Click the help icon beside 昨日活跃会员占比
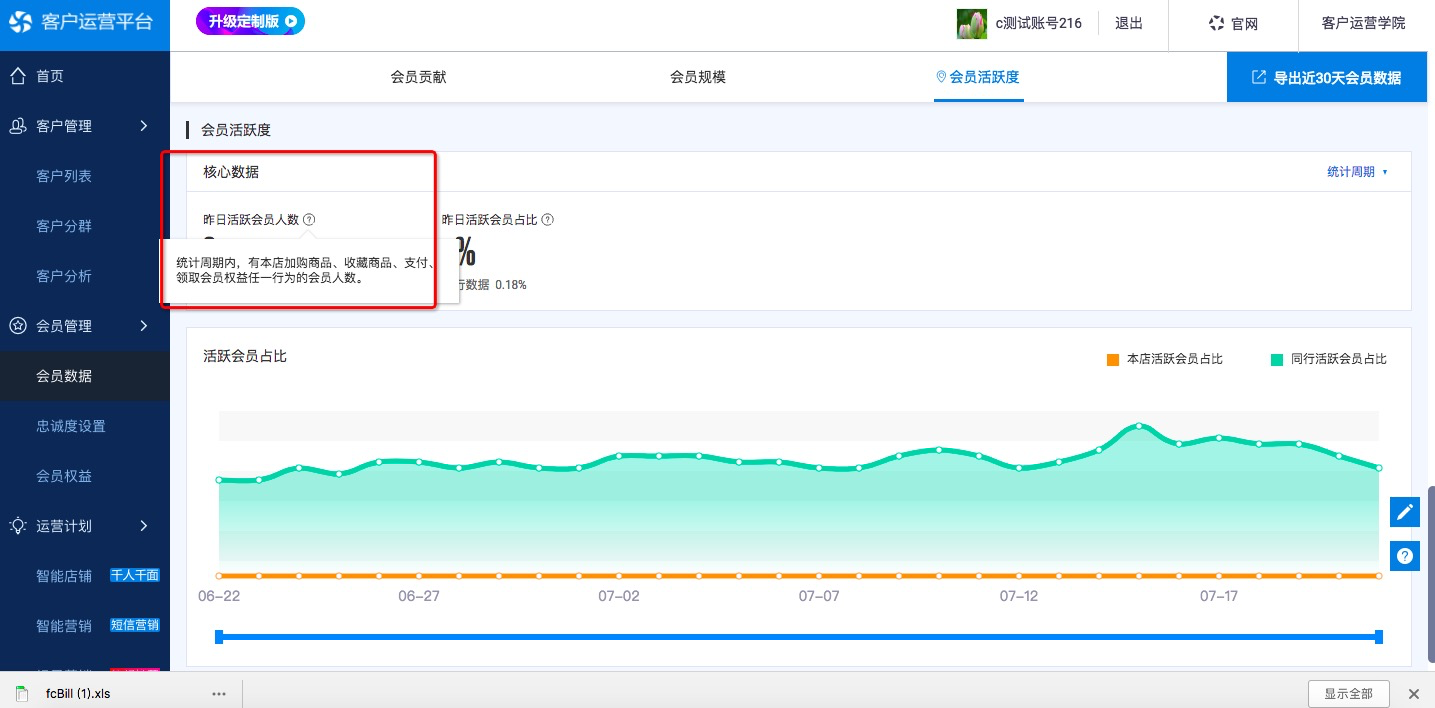This screenshot has height=708, width=1435. point(547,219)
